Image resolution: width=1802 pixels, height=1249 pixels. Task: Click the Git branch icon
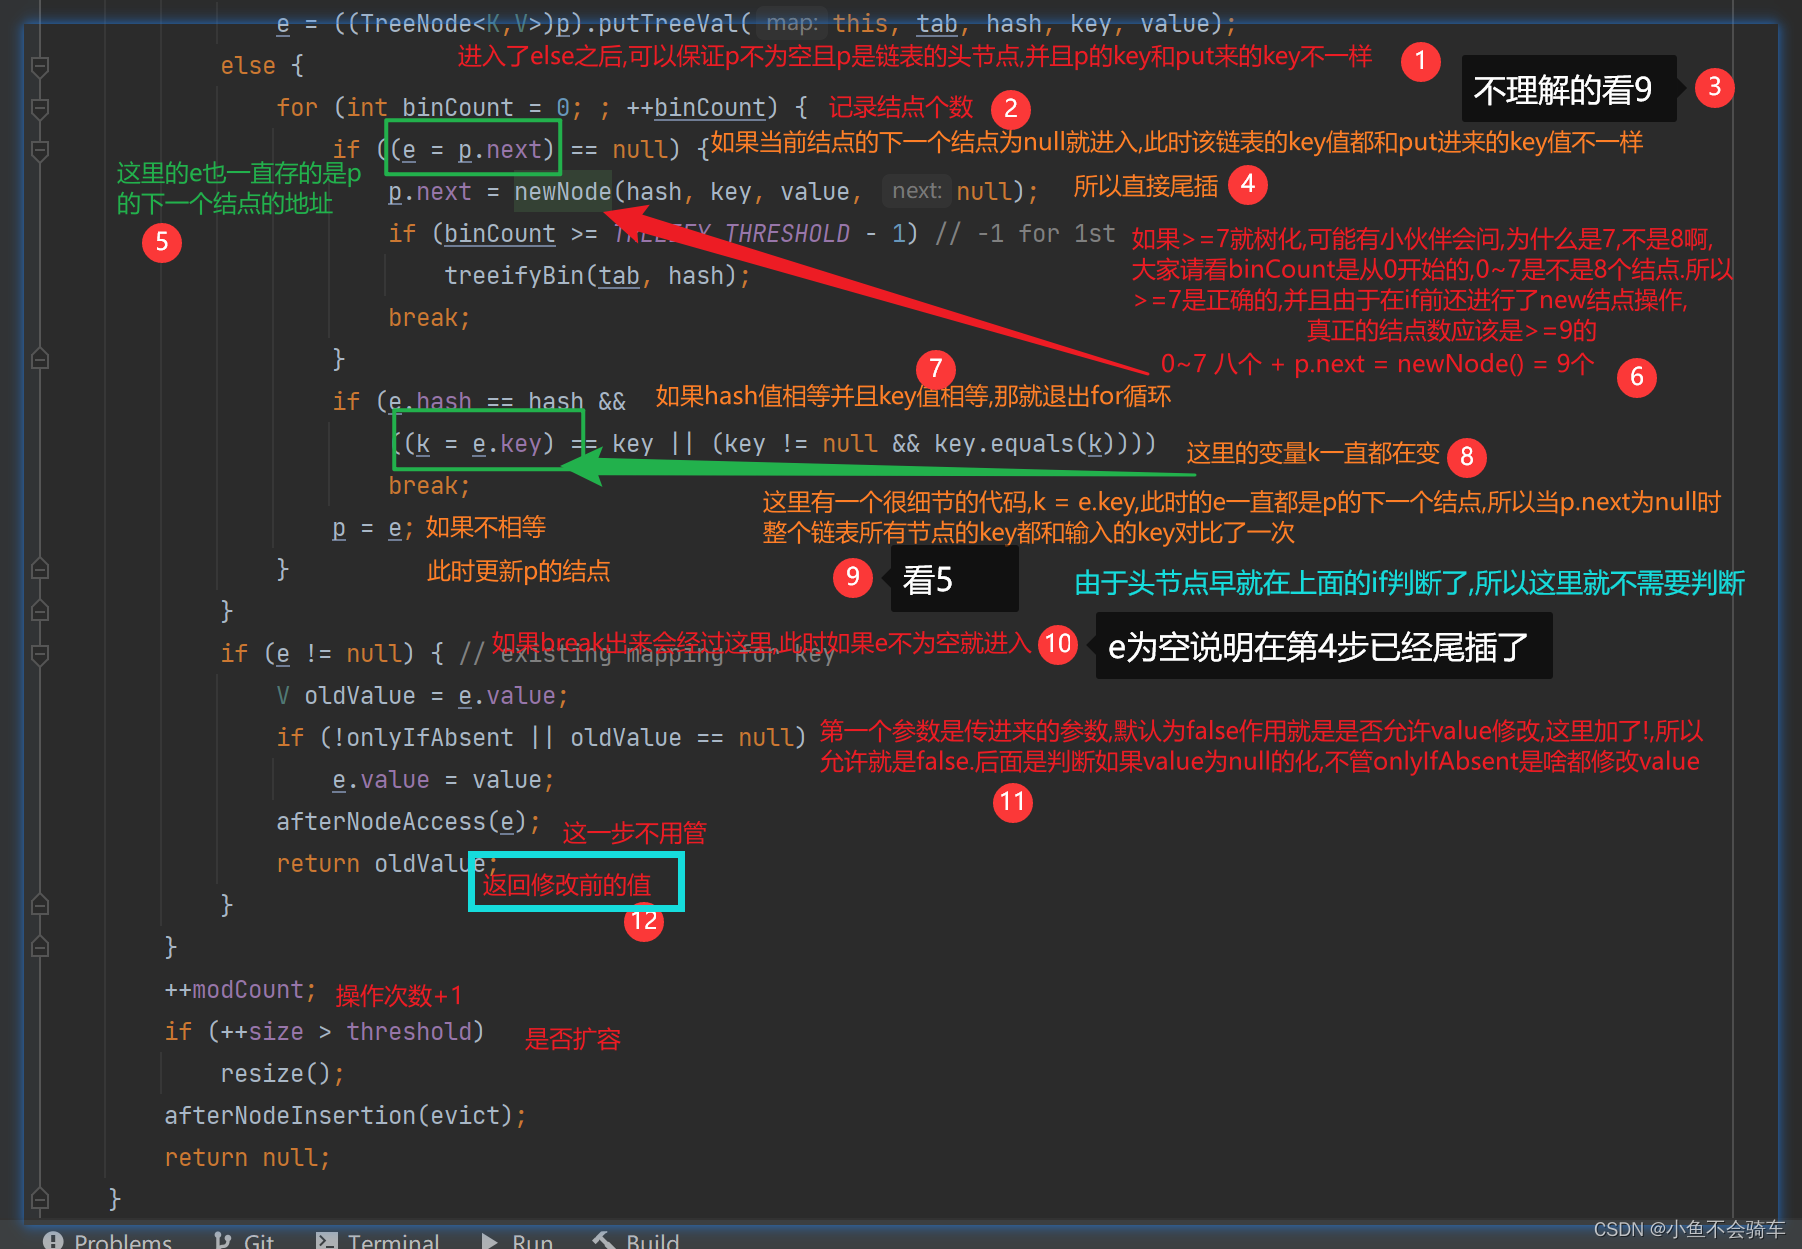point(223,1241)
